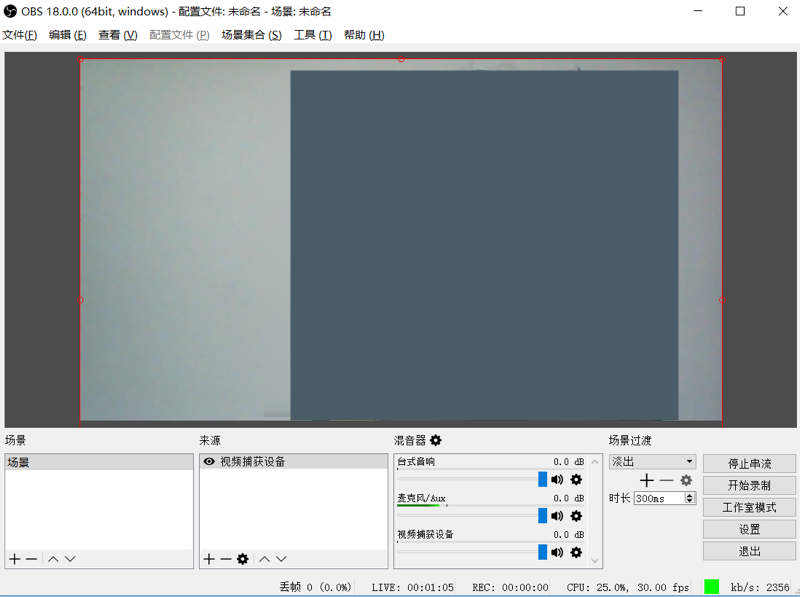Open the 工具(T) menu
The width and height of the screenshot is (800, 597).
pos(313,35)
